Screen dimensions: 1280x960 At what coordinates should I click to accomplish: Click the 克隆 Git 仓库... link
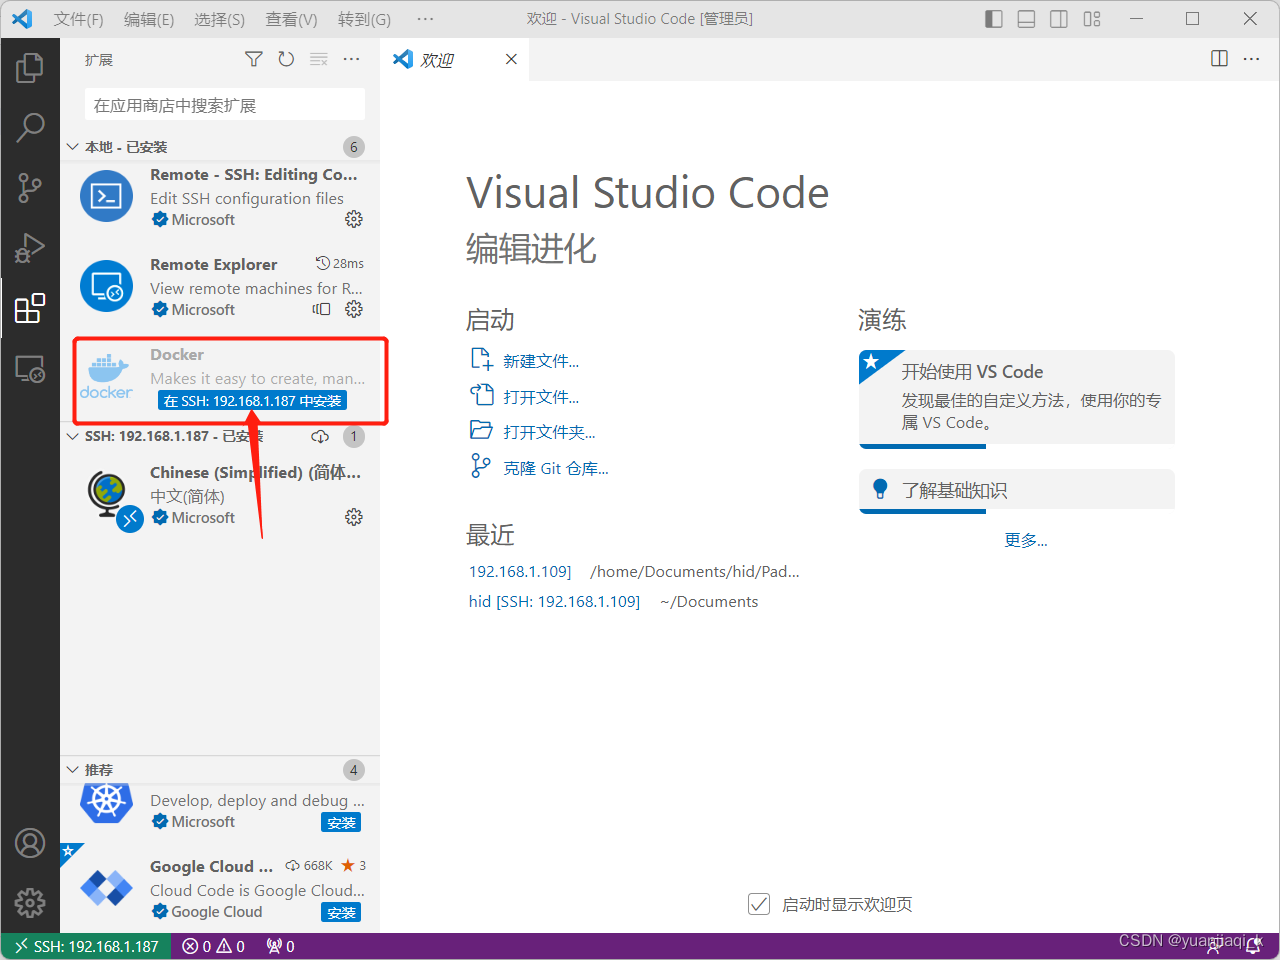pyautogui.click(x=556, y=468)
